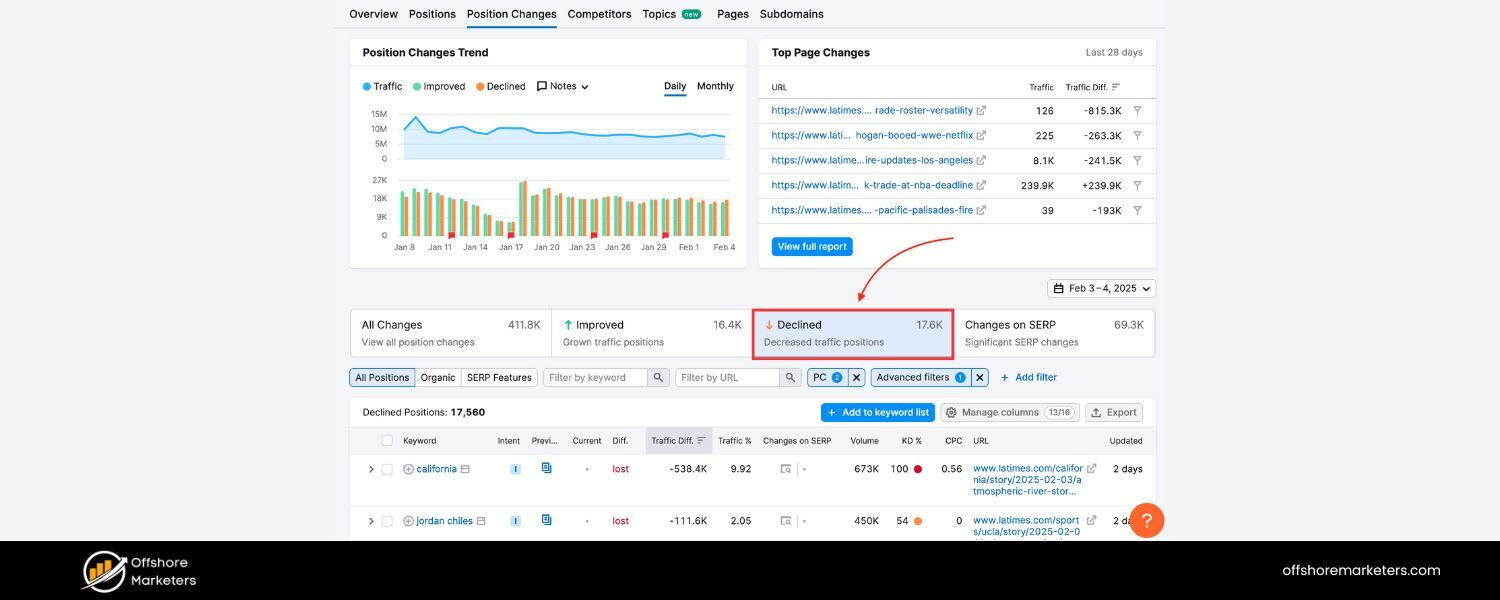Open the Notes dropdown in the chart legend
Image resolution: width=1500 pixels, height=600 pixels.
(x=564, y=86)
